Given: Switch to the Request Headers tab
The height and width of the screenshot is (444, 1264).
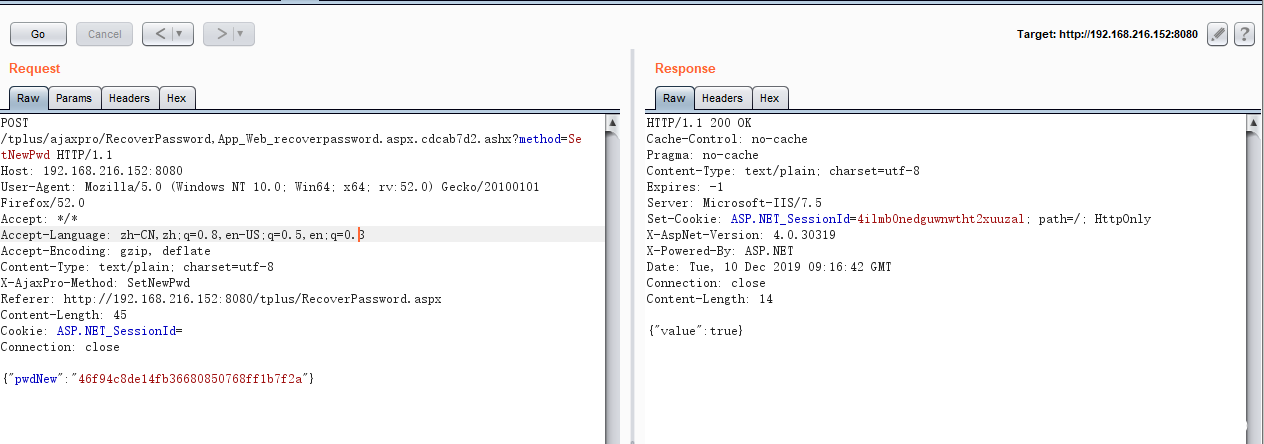Looking at the screenshot, I should pos(129,98).
